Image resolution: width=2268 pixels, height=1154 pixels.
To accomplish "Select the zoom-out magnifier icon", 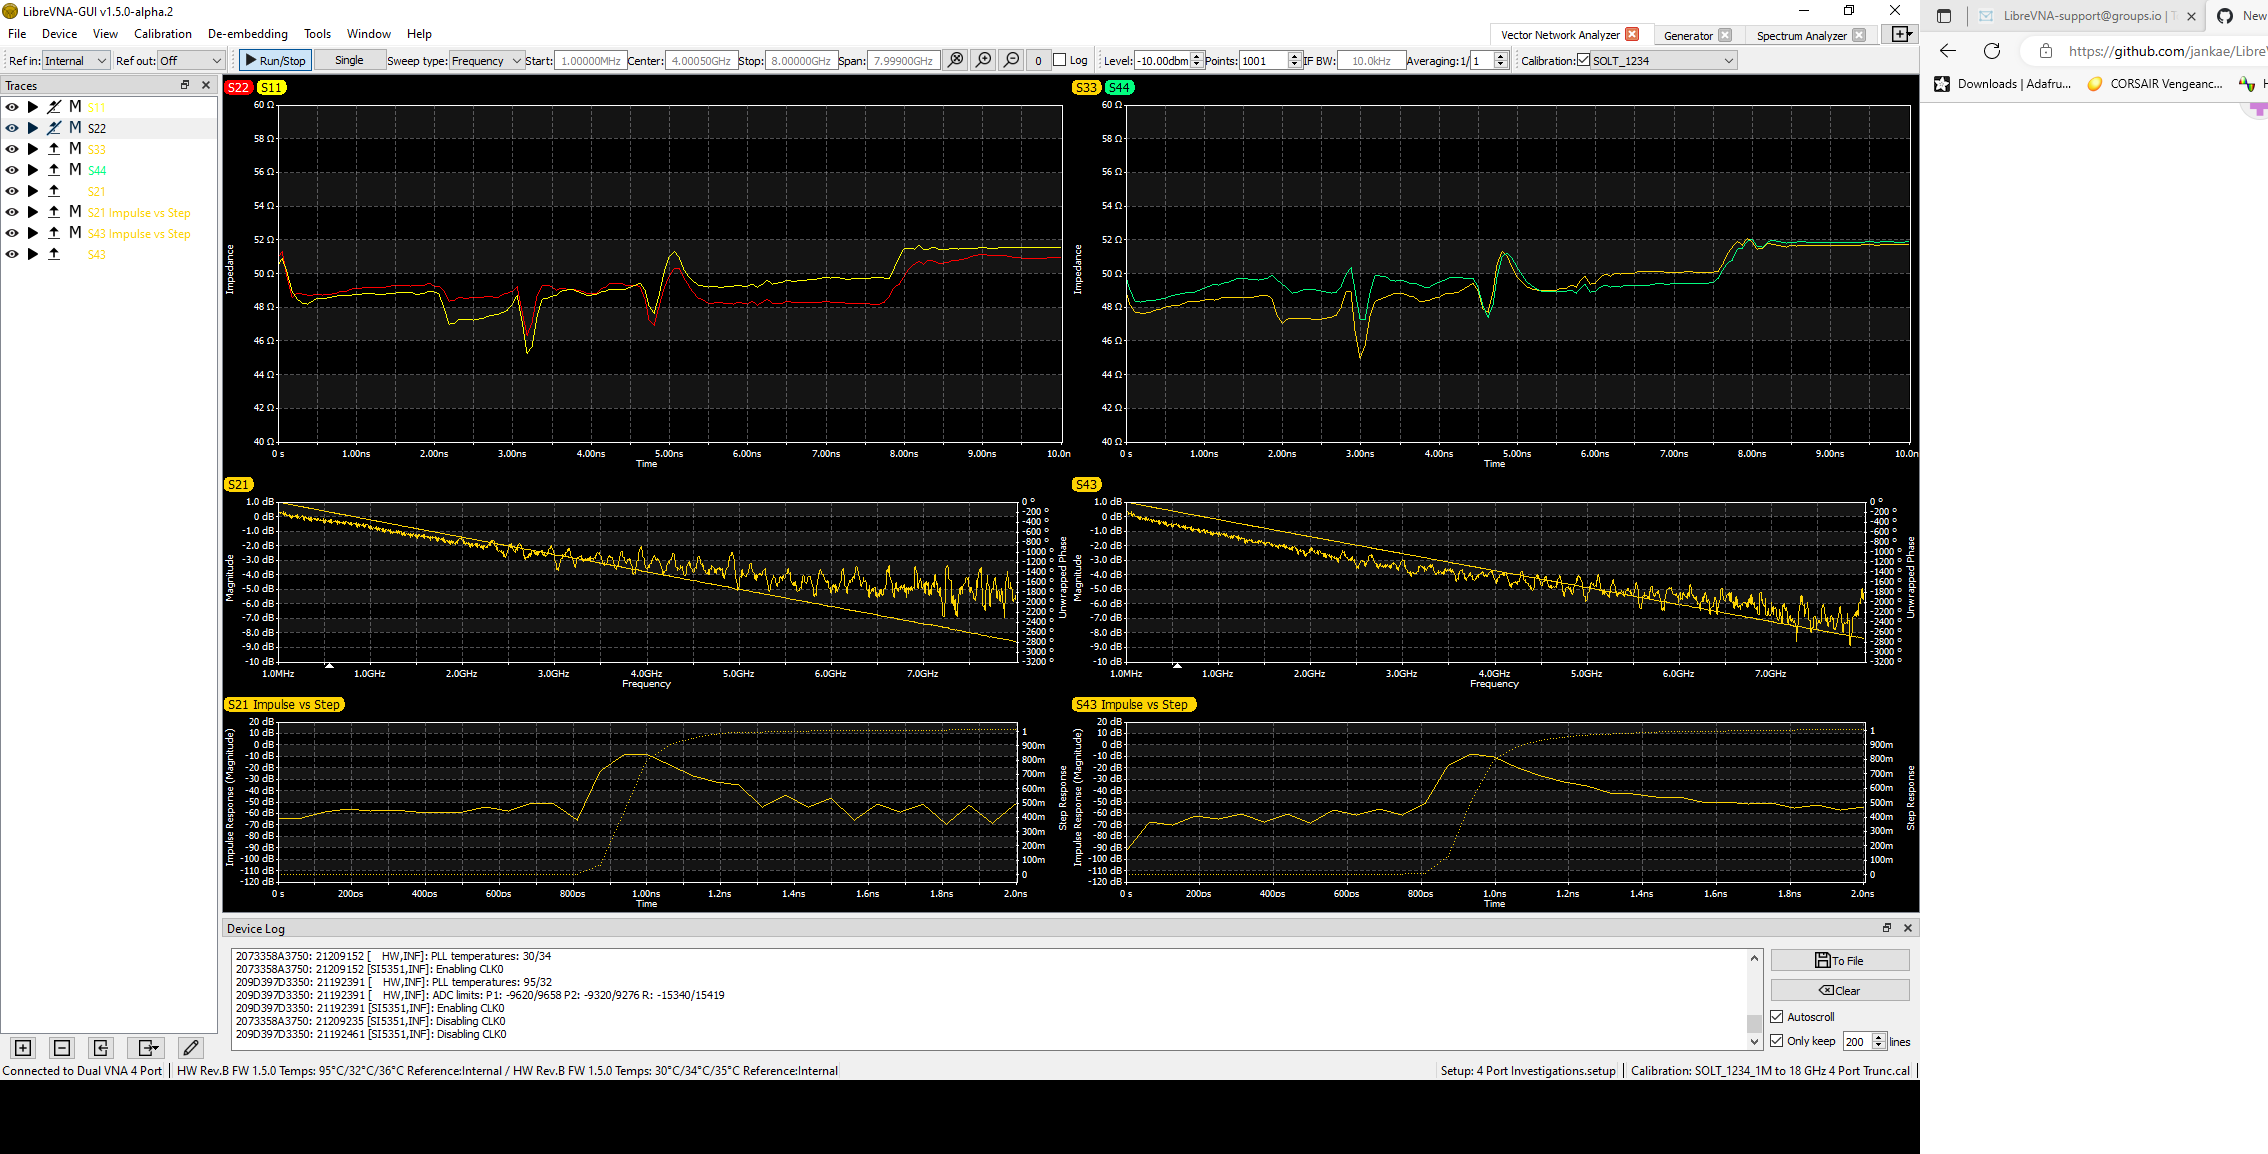I will (x=1011, y=59).
